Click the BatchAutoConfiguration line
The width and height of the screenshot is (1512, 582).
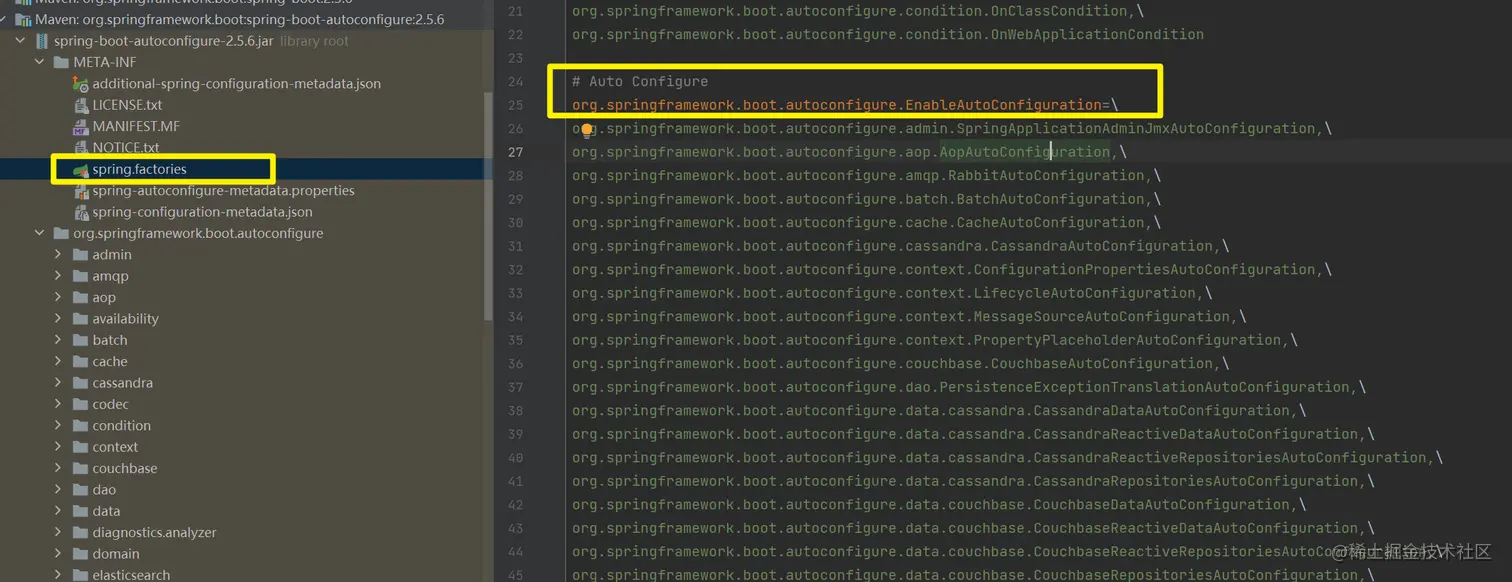(866, 199)
